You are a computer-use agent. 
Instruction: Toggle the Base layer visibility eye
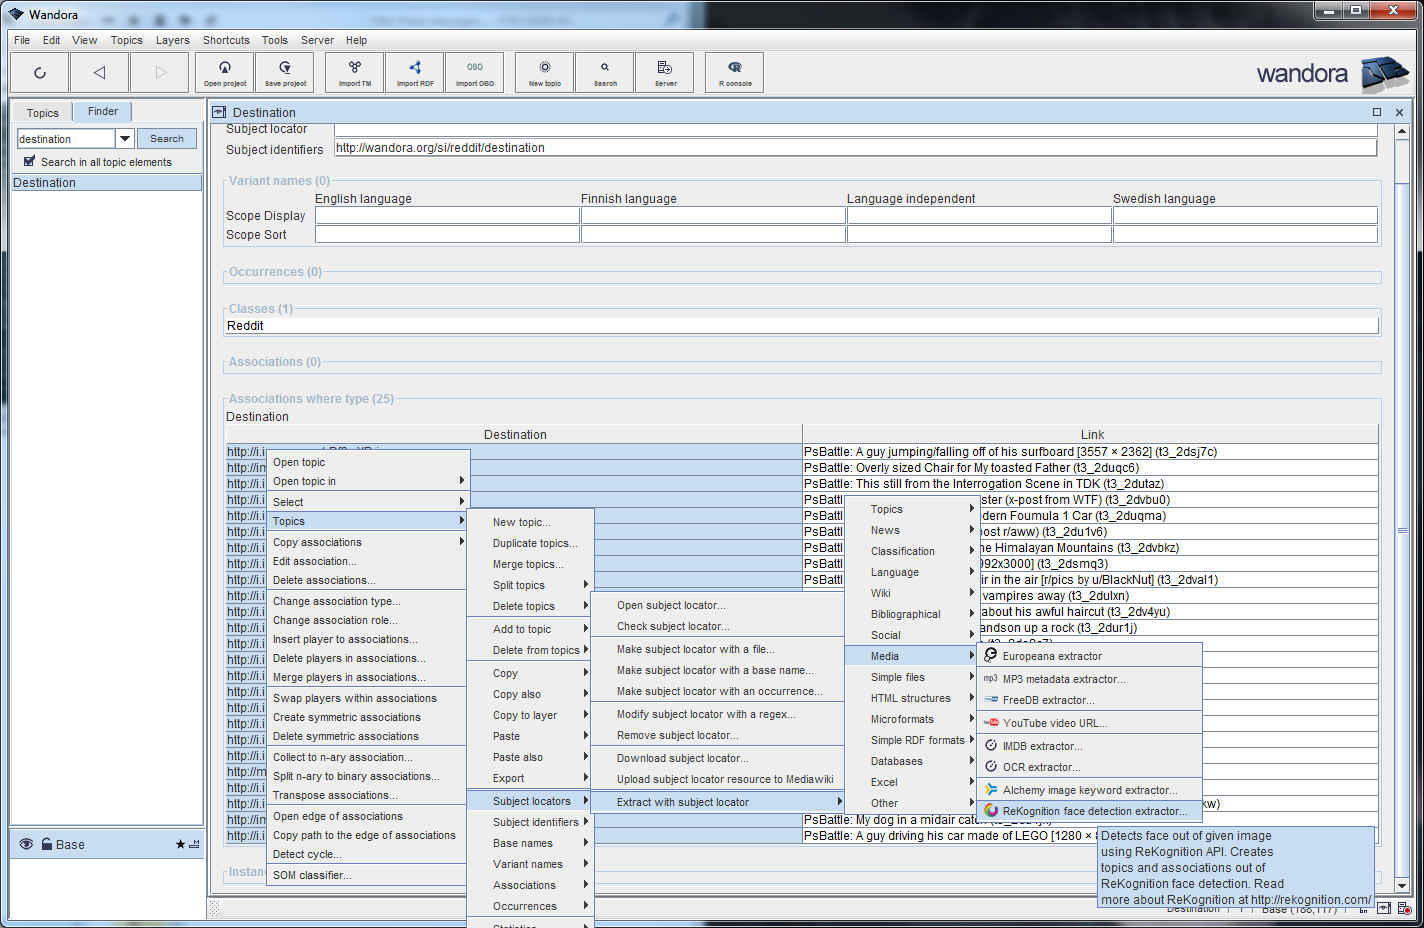[26, 844]
